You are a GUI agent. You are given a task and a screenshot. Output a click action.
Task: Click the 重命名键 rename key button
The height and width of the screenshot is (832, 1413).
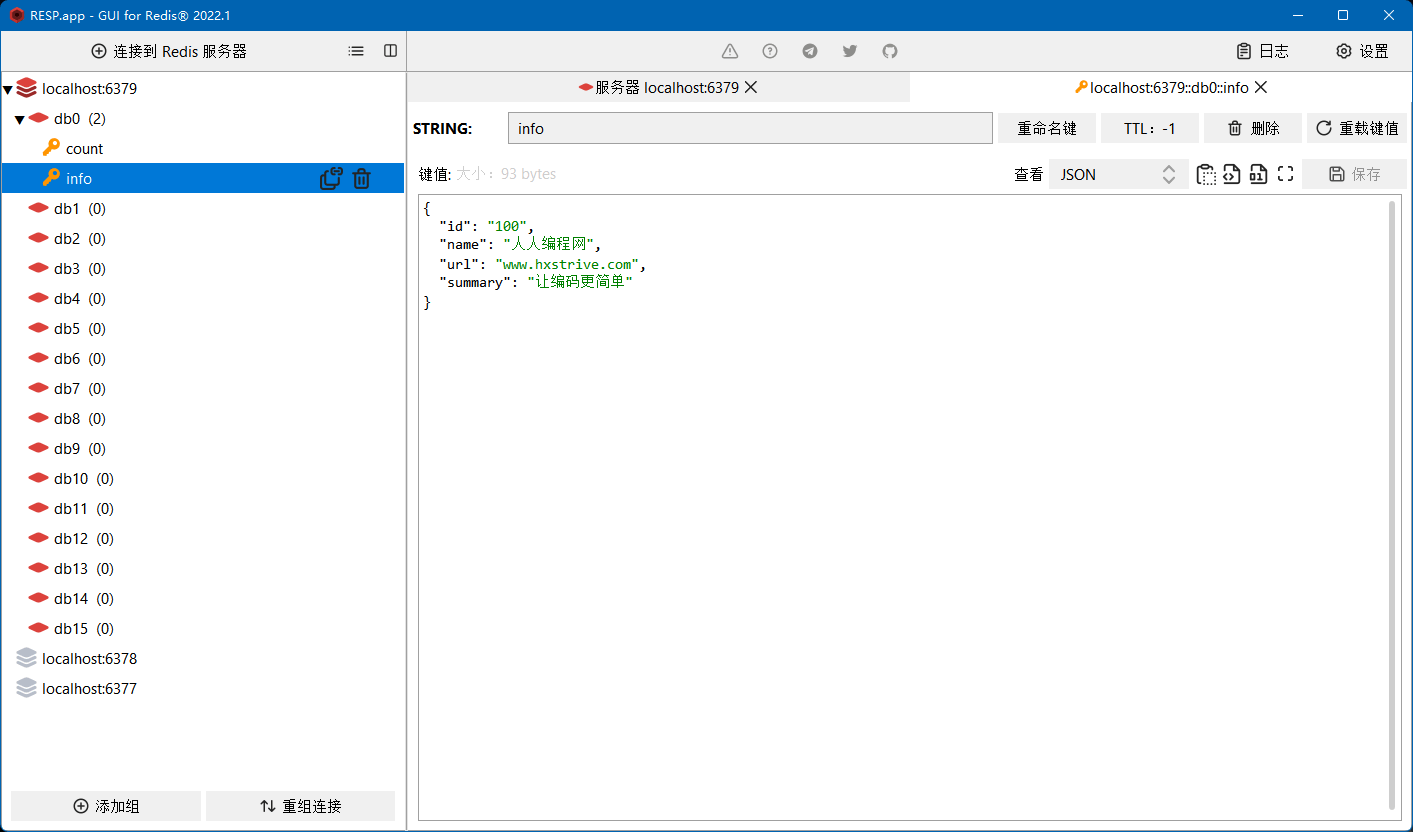(x=1047, y=128)
